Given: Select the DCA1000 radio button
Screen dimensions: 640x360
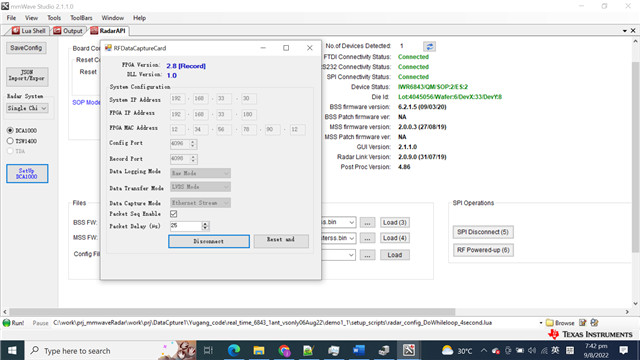Looking at the screenshot, I should coord(10,130).
